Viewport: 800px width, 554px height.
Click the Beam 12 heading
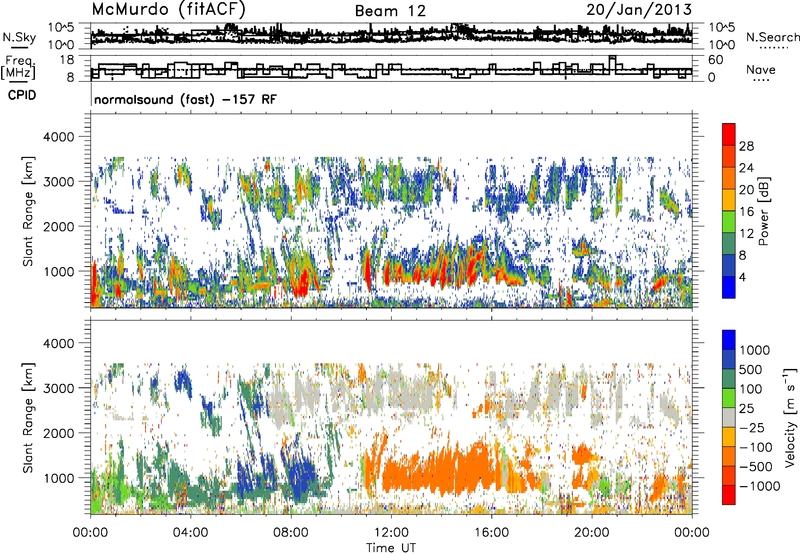[x=390, y=11]
